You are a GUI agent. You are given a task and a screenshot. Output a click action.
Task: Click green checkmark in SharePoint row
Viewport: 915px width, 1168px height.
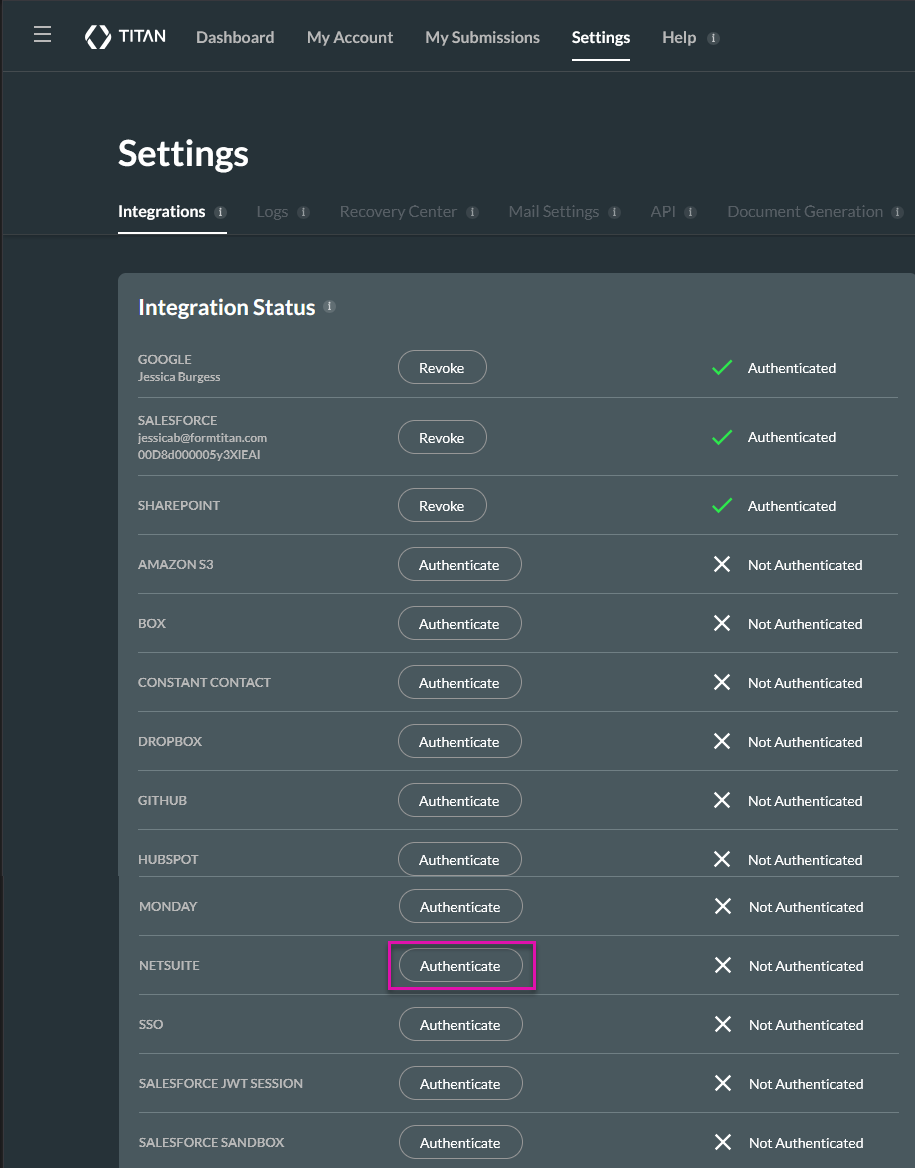(722, 506)
